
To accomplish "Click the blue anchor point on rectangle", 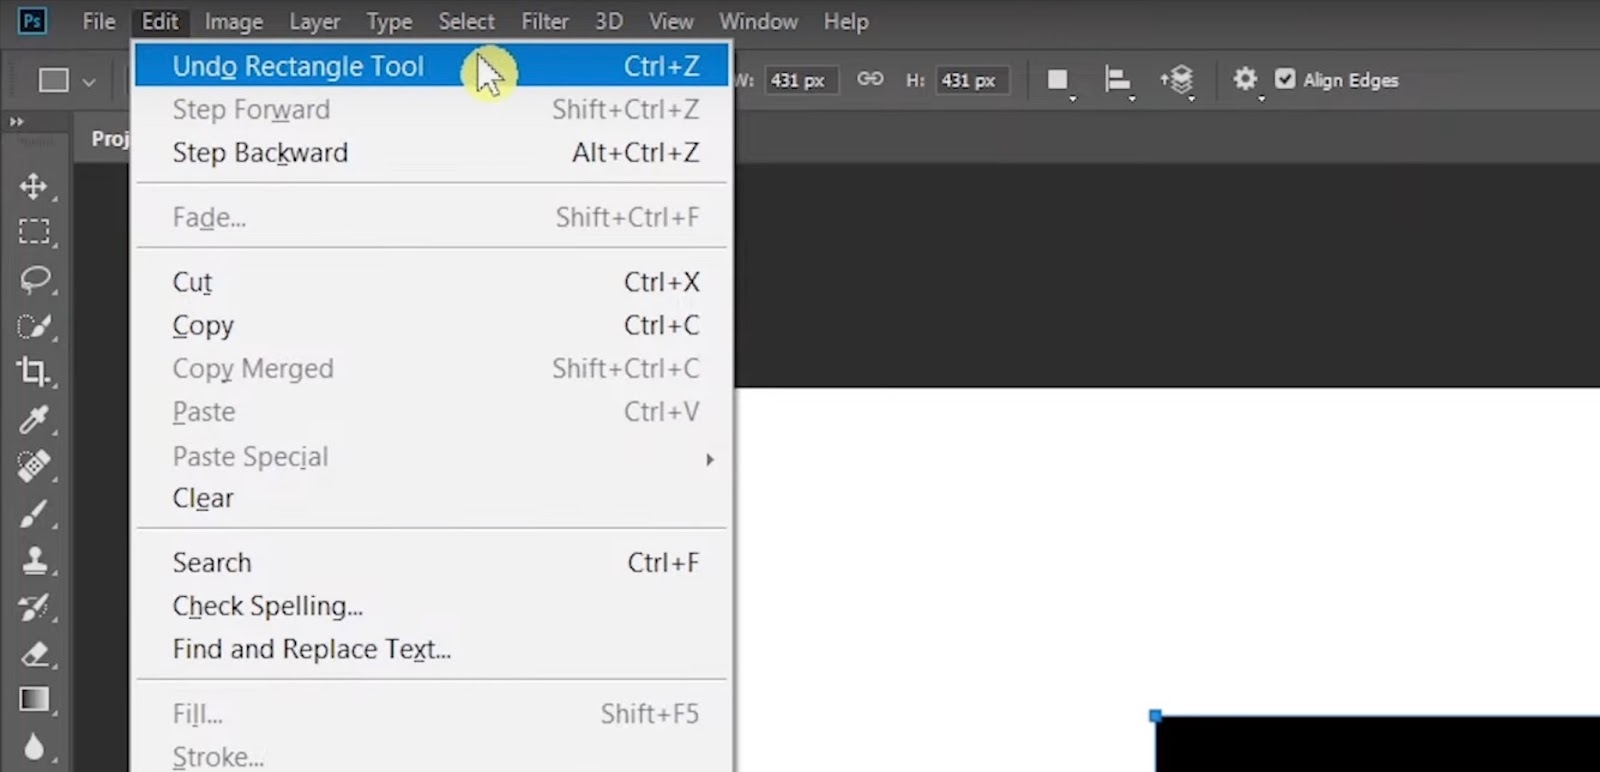I will pos(1155,715).
